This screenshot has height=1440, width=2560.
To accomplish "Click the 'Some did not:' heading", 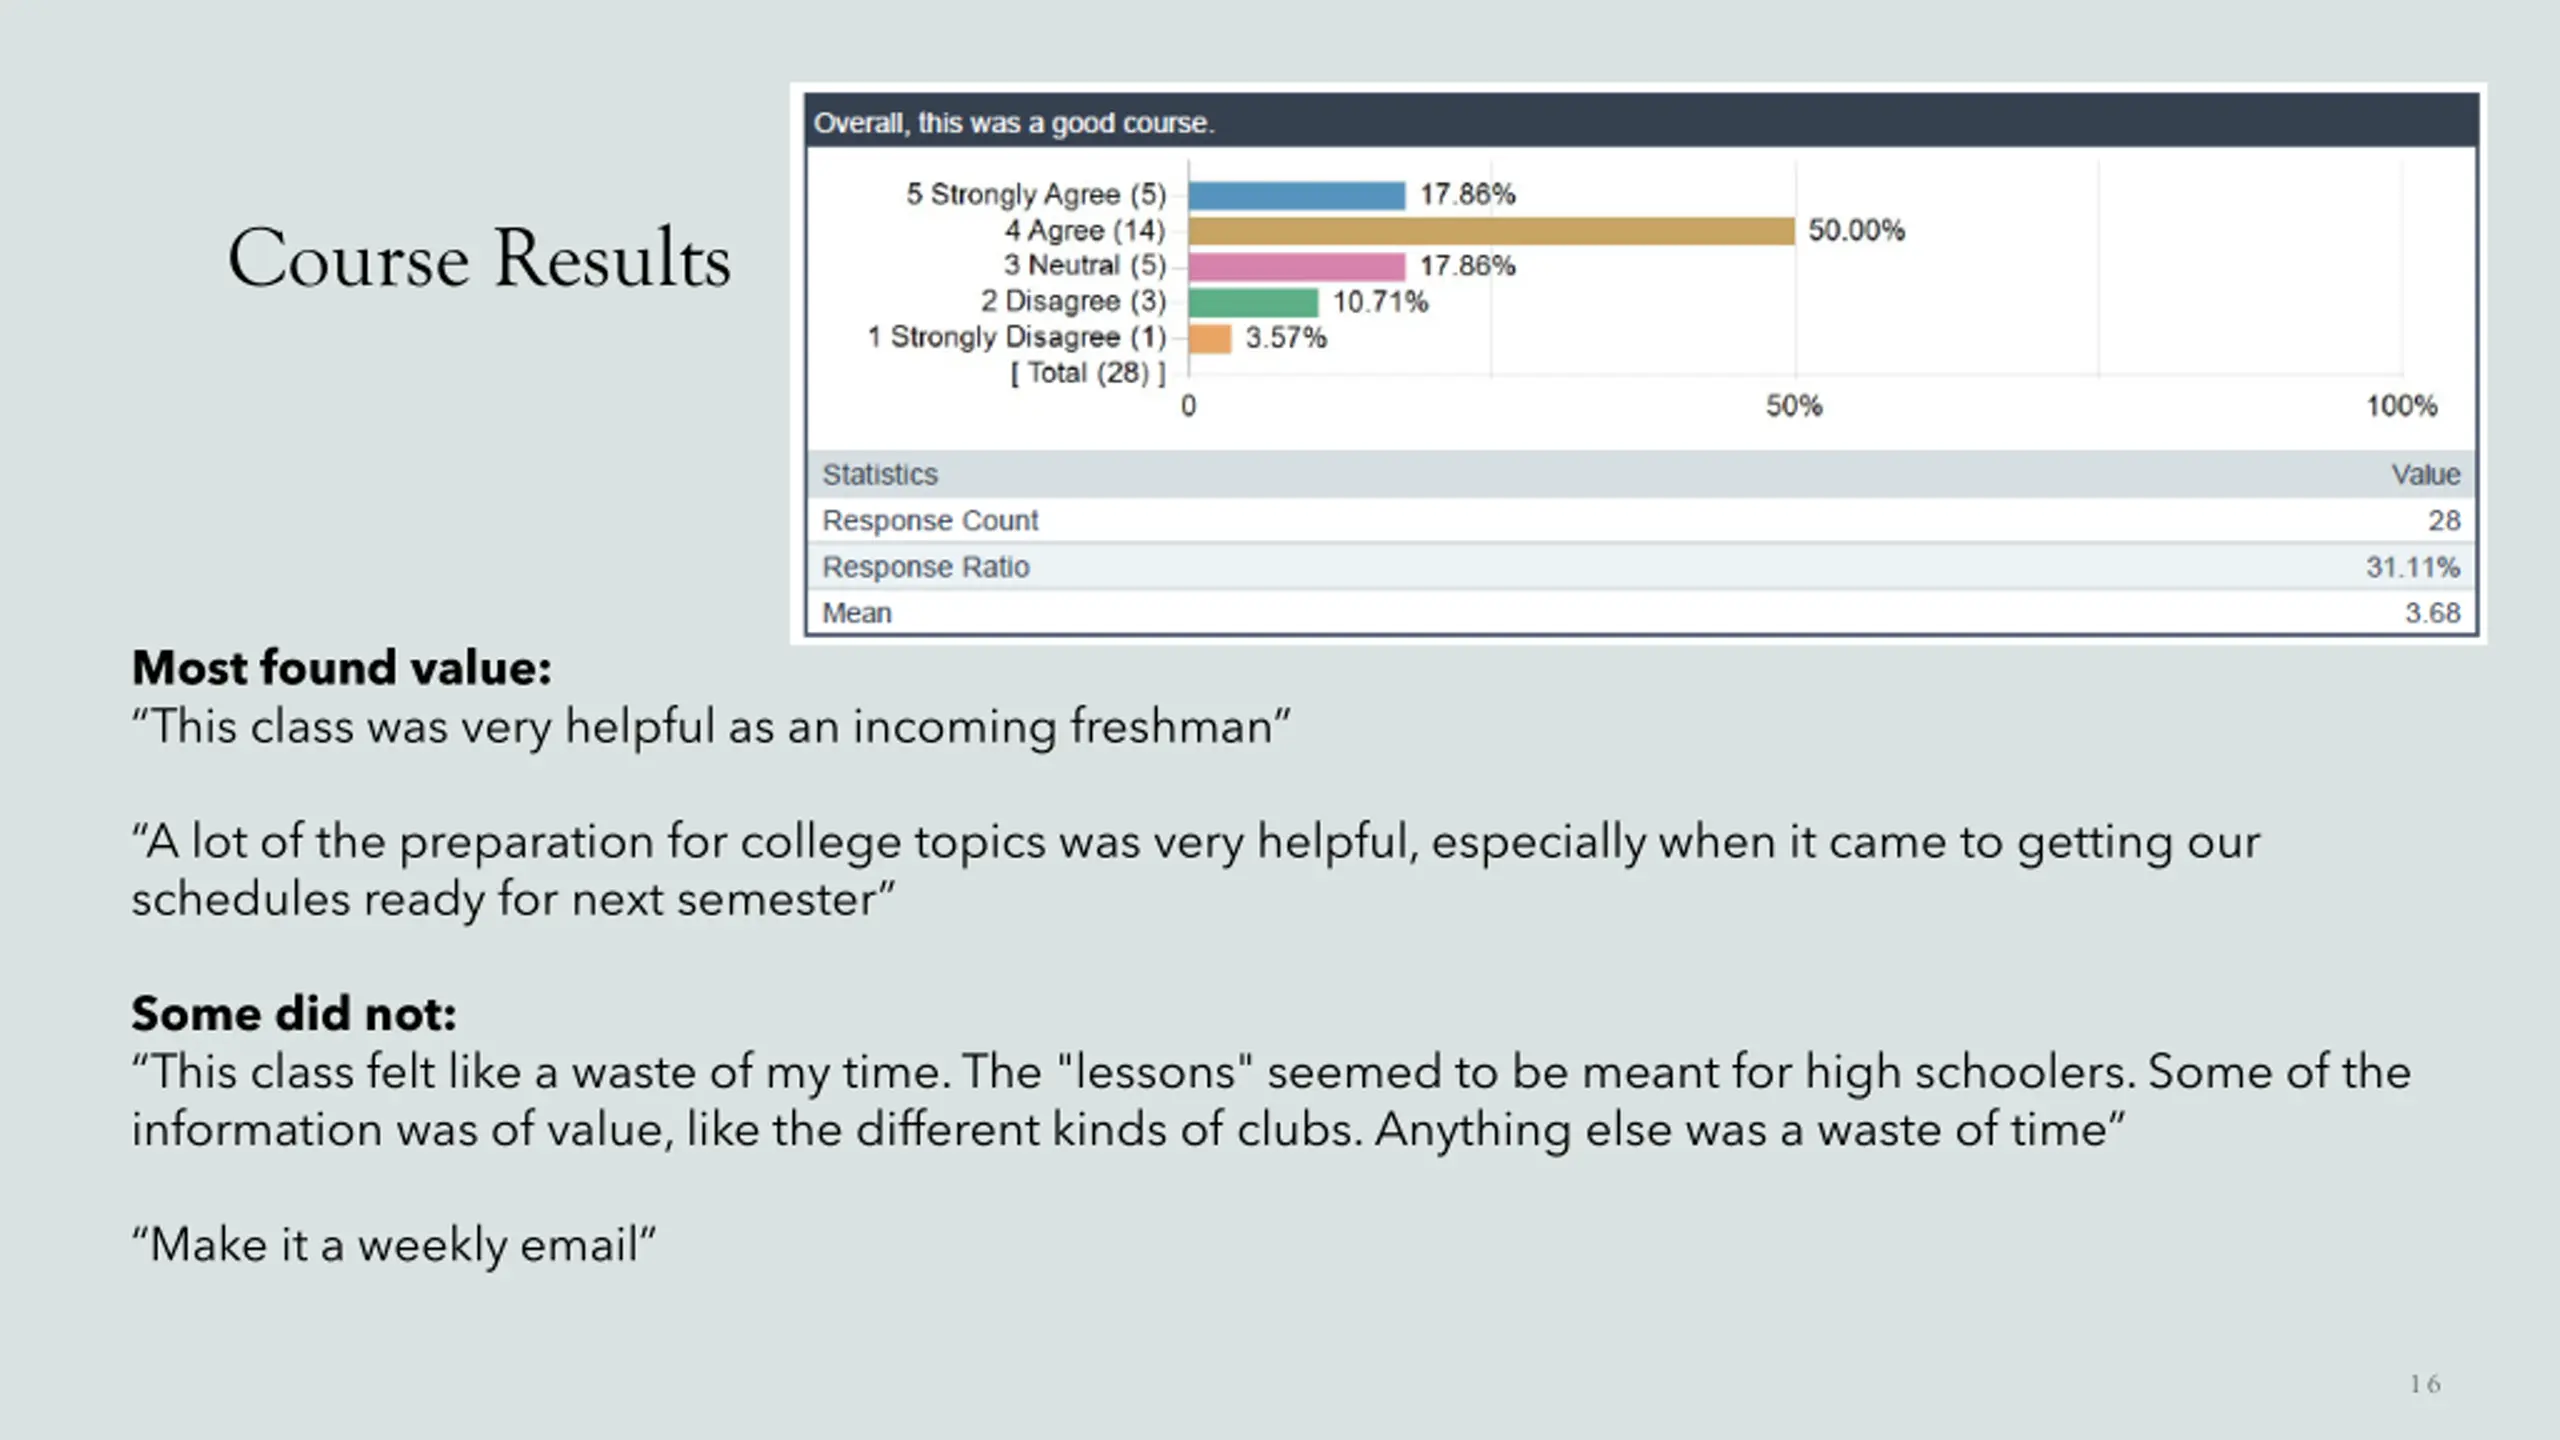I will 294,1013.
